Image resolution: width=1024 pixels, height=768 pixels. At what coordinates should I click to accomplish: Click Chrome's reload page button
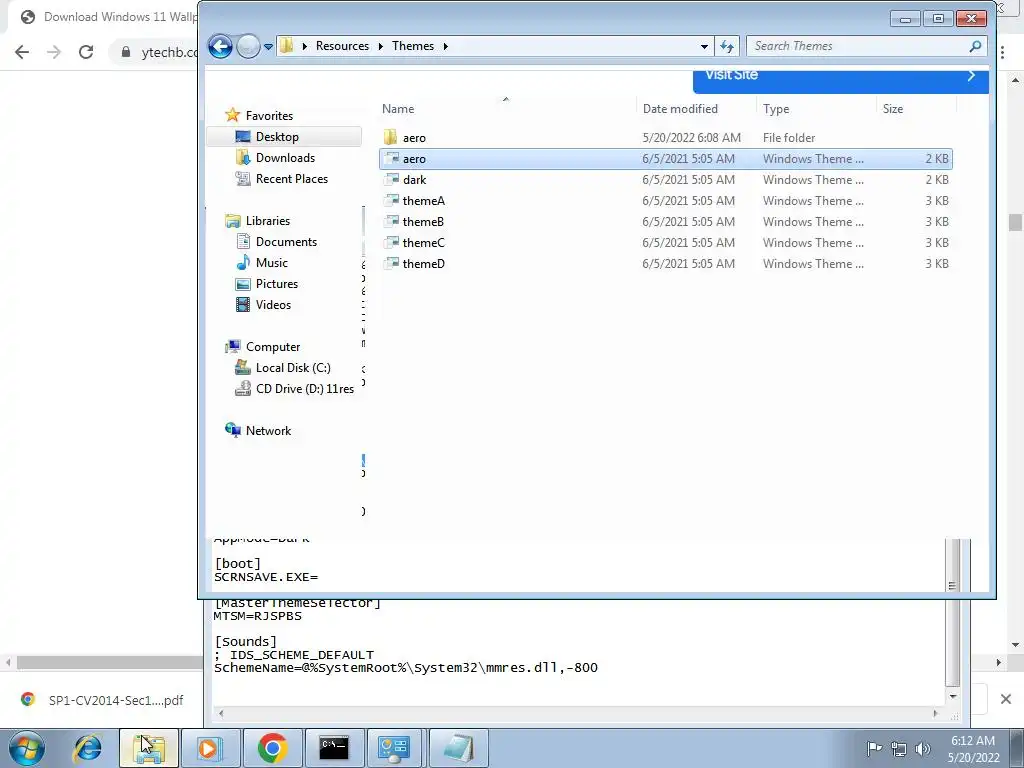tap(86, 52)
